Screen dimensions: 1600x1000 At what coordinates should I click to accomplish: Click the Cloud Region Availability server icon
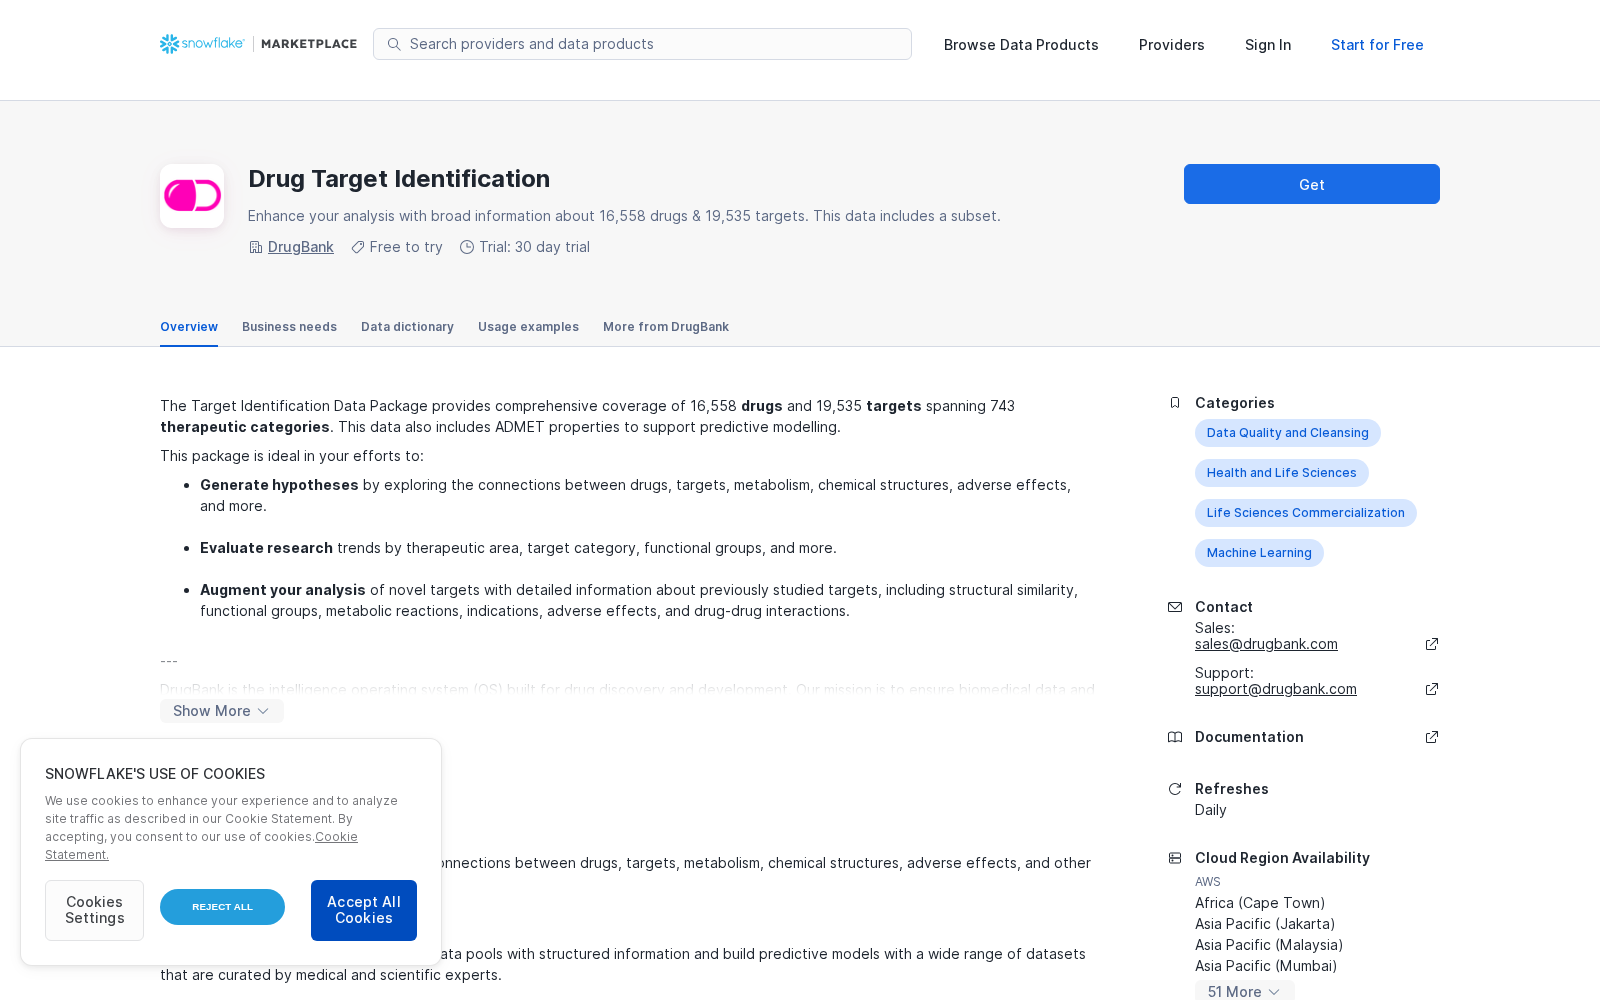pos(1175,858)
